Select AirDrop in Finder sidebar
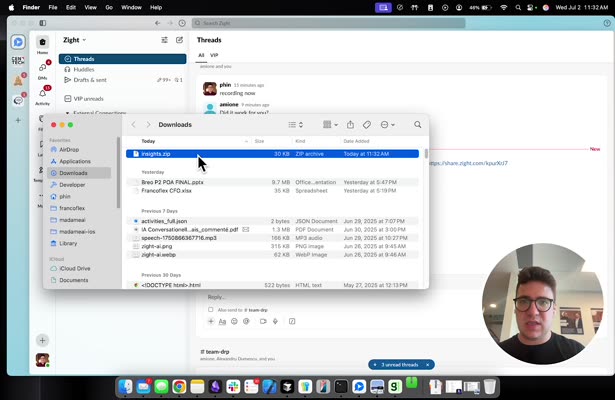Viewport: 615px width, 400px height. [x=69, y=150]
